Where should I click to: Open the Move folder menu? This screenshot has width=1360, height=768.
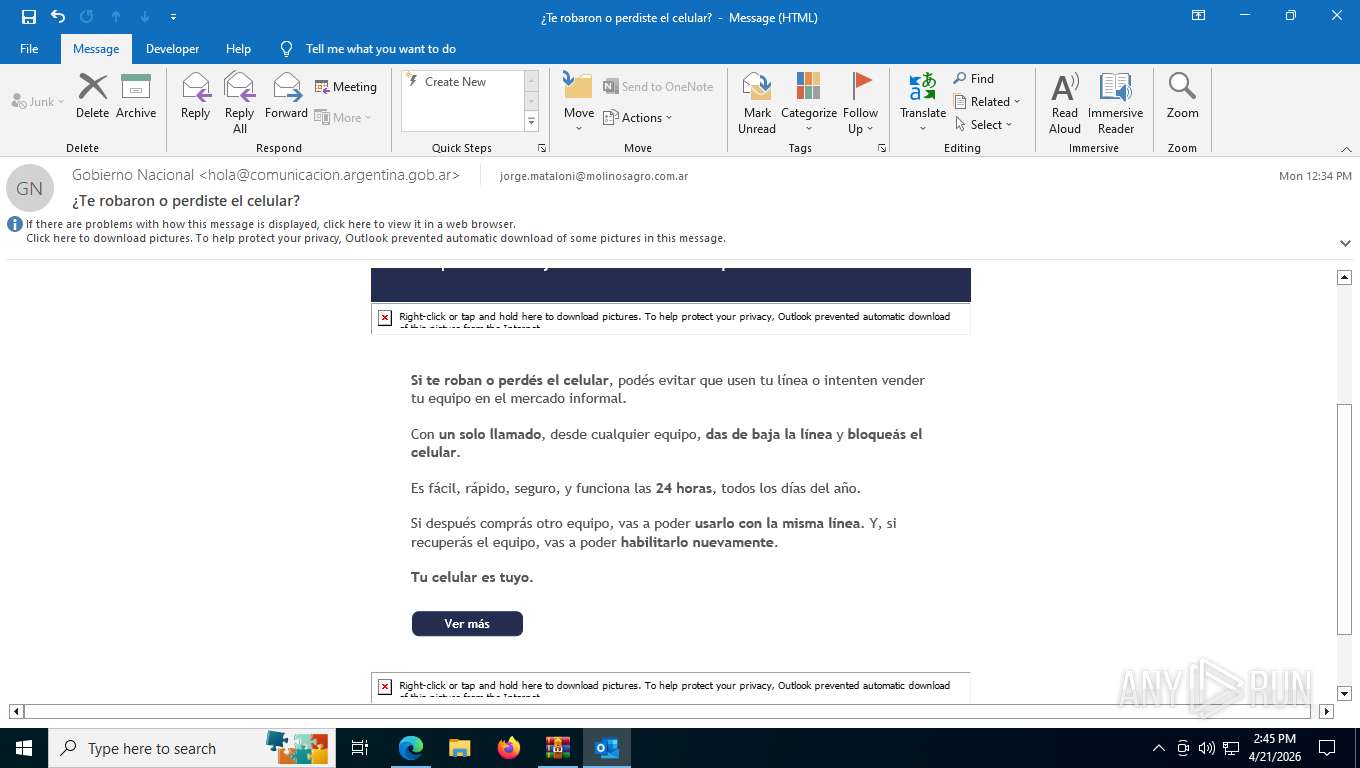[x=579, y=103]
